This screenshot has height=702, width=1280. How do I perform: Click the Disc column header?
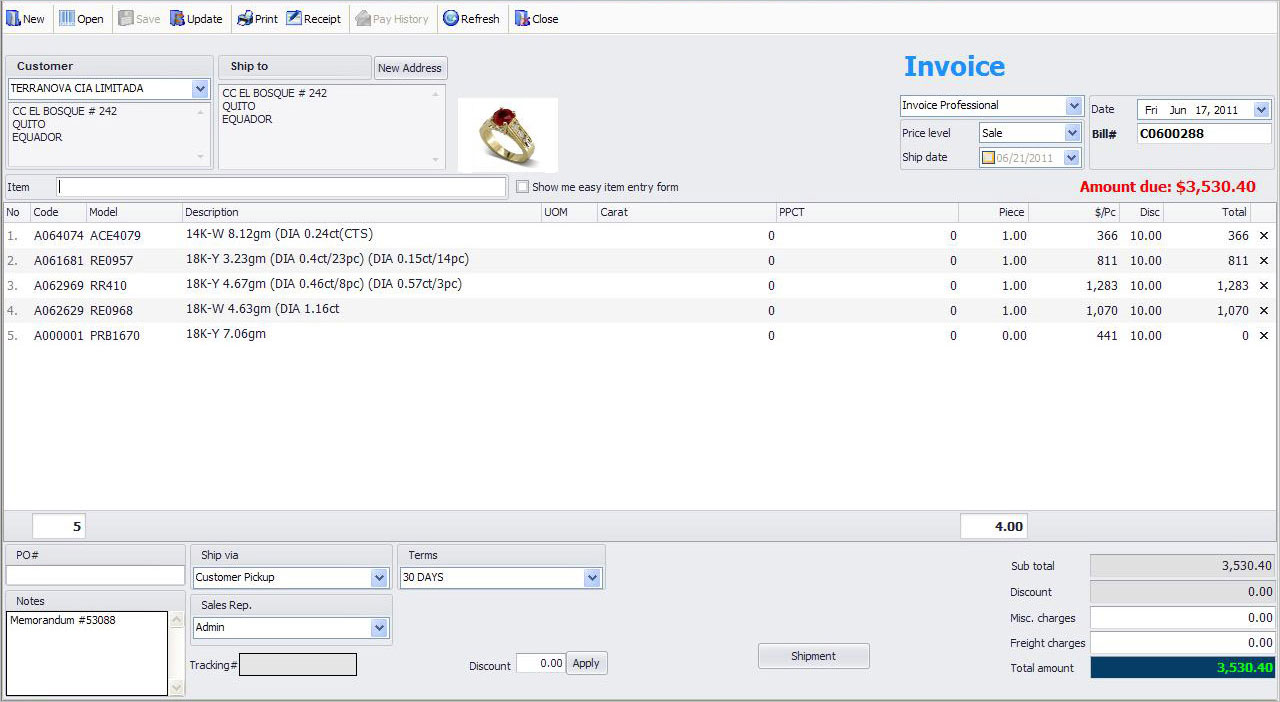1141,212
